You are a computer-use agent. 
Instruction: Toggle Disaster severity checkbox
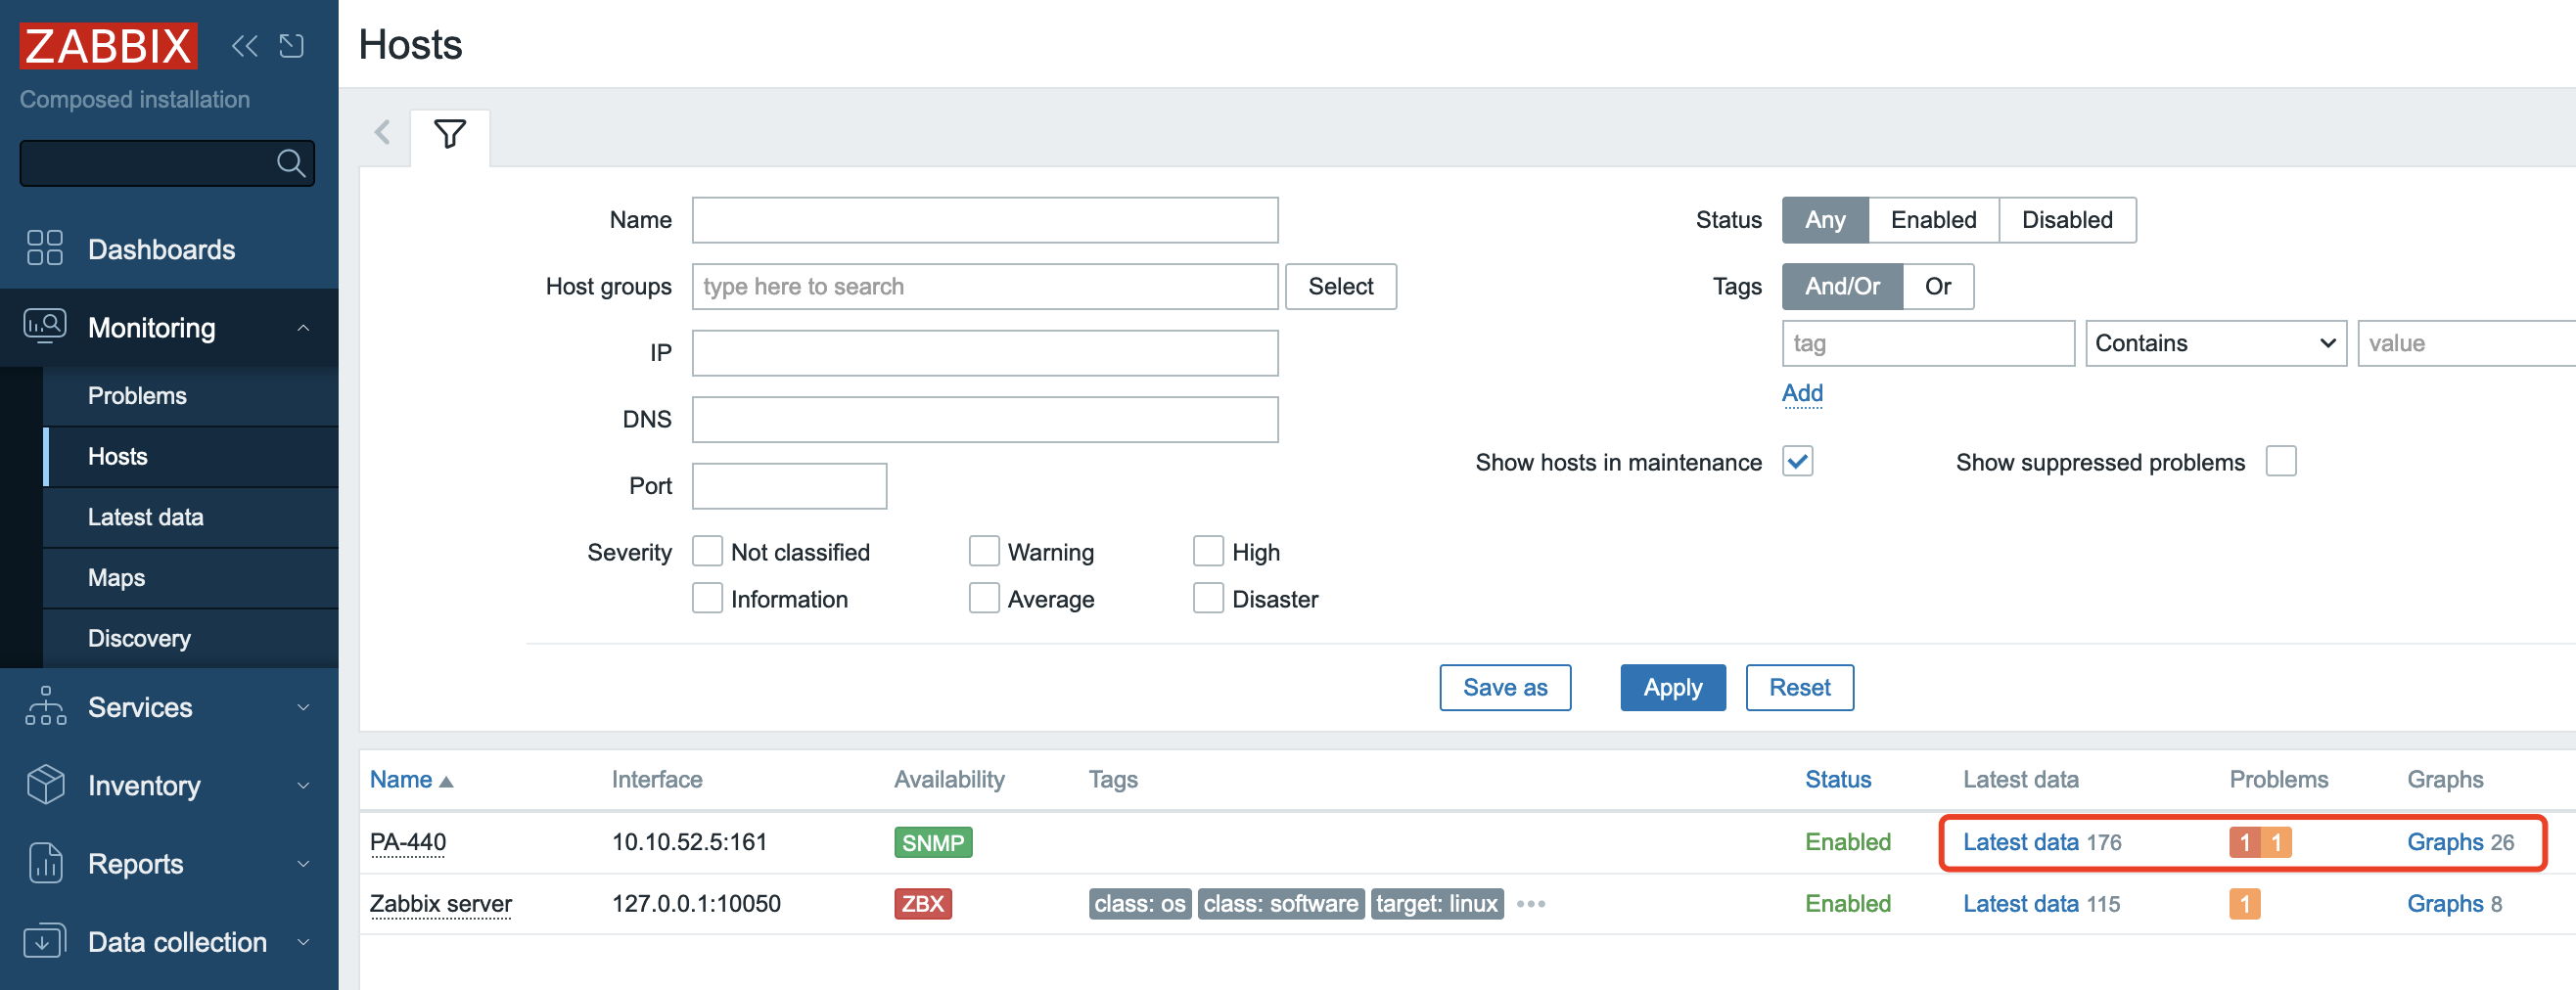pos(1208,598)
